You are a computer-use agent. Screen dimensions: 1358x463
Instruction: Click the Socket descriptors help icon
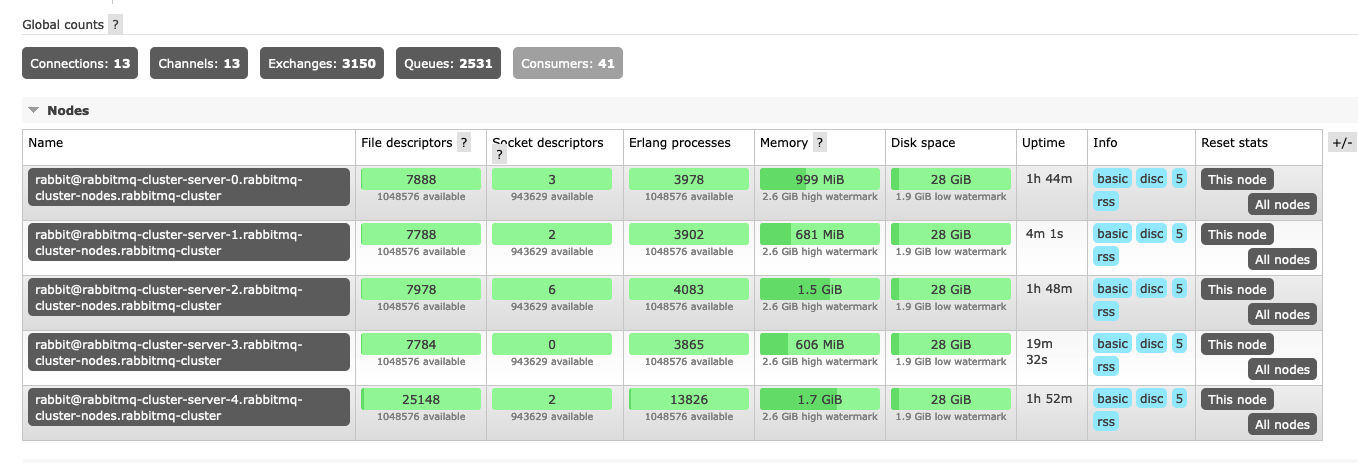pos(500,156)
